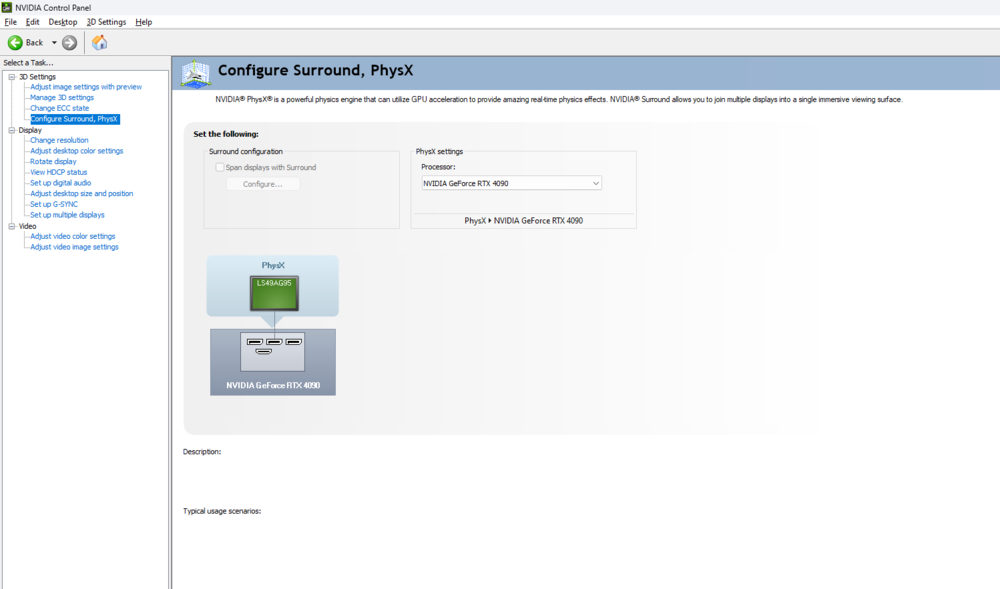The image size is (1000, 589).
Task: Collapse the Video tree node
Action: click(11, 226)
